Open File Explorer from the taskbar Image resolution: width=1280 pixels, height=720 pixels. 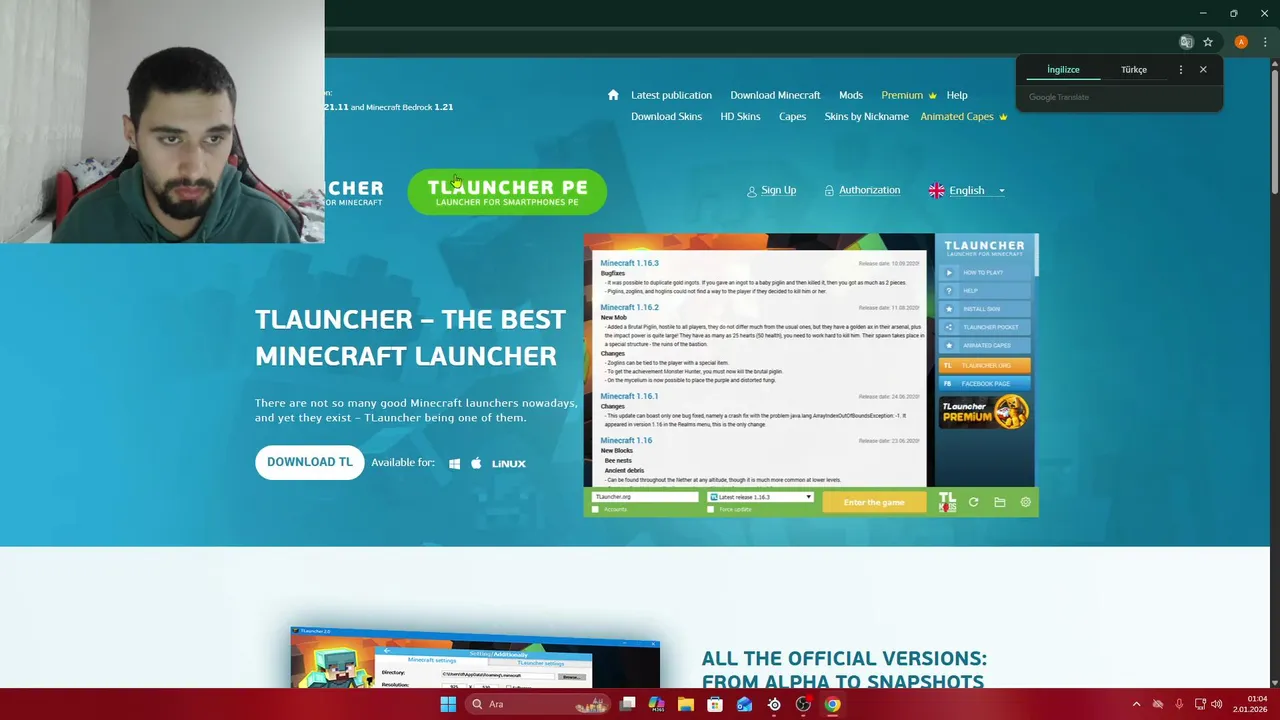click(686, 704)
